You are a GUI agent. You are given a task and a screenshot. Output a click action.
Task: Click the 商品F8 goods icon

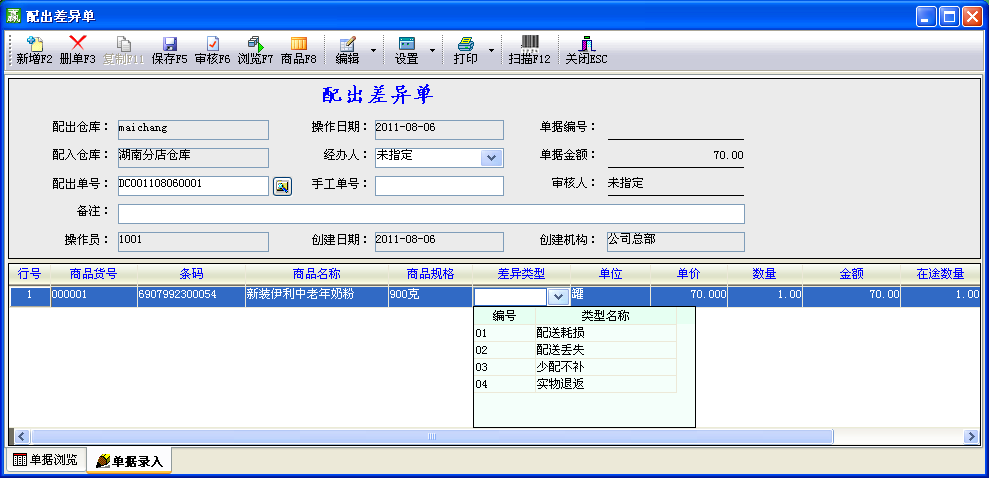tap(298, 44)
